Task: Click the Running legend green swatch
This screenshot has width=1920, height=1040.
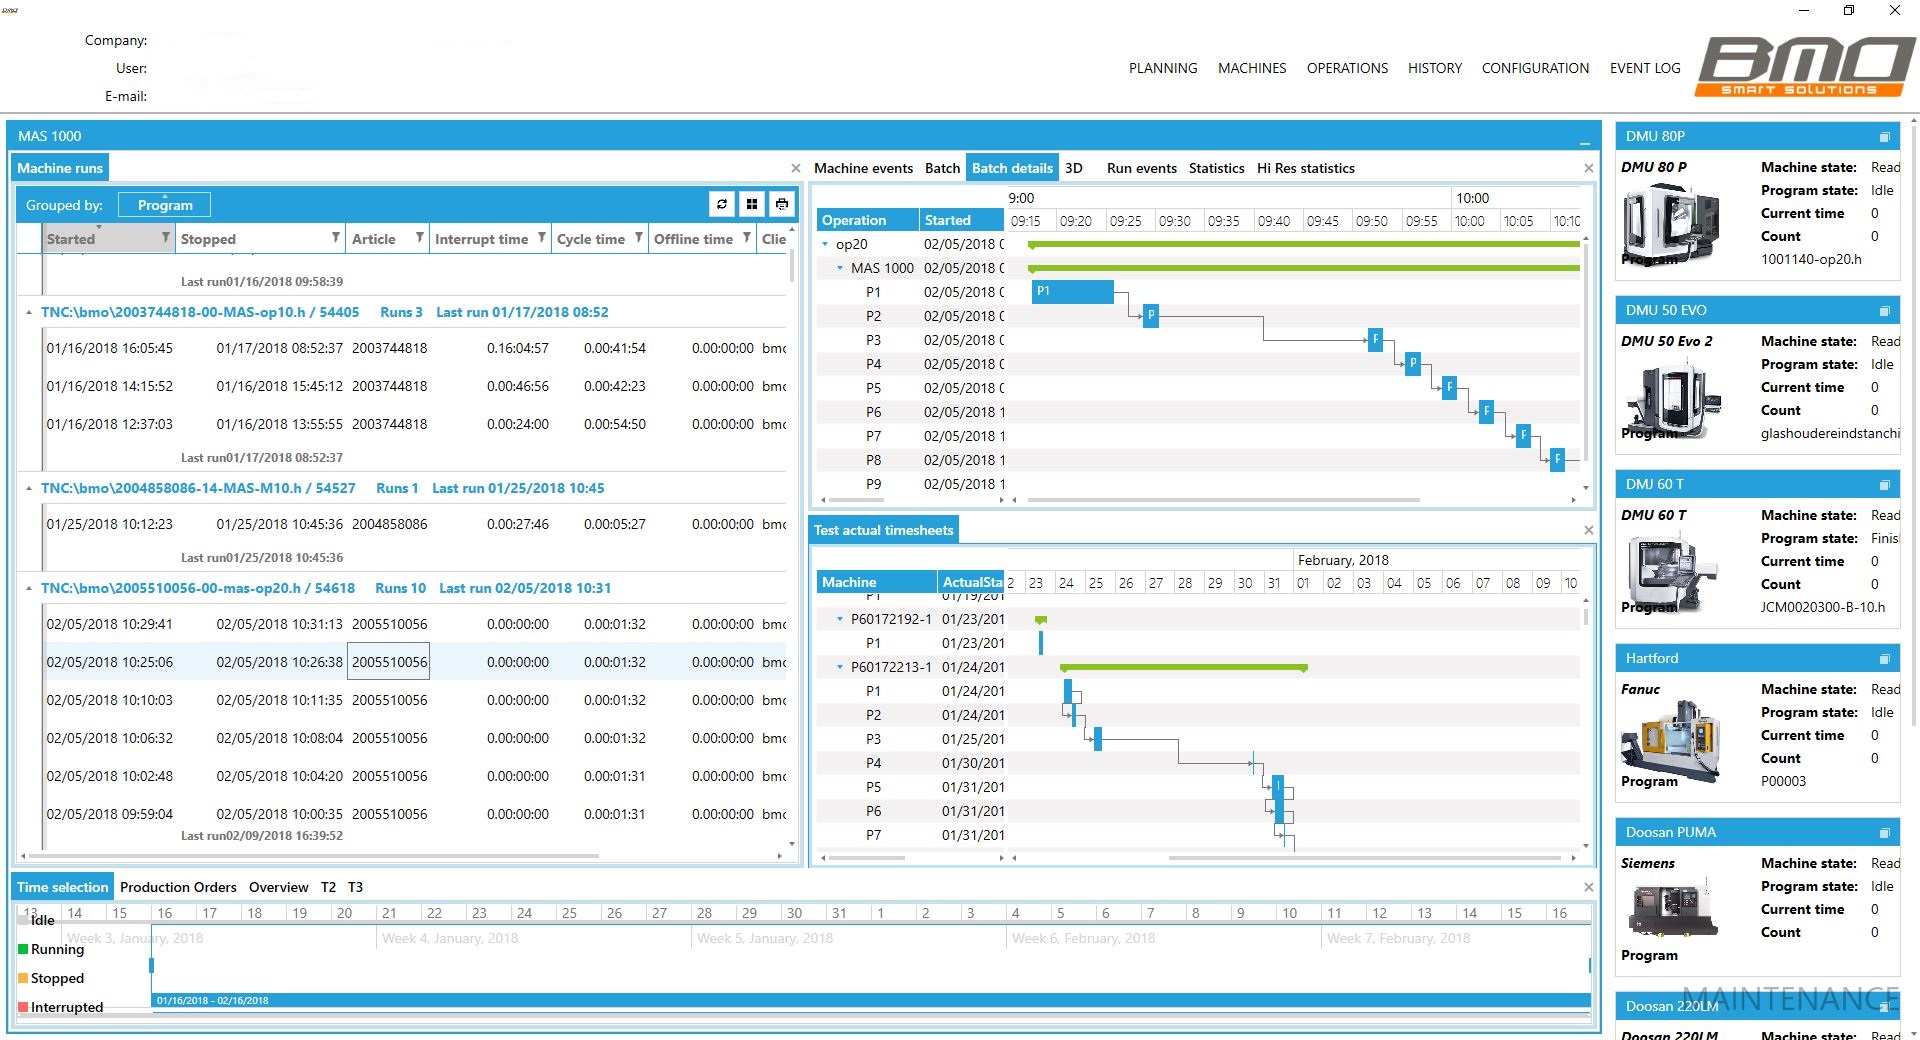Action: click(23, 949)
